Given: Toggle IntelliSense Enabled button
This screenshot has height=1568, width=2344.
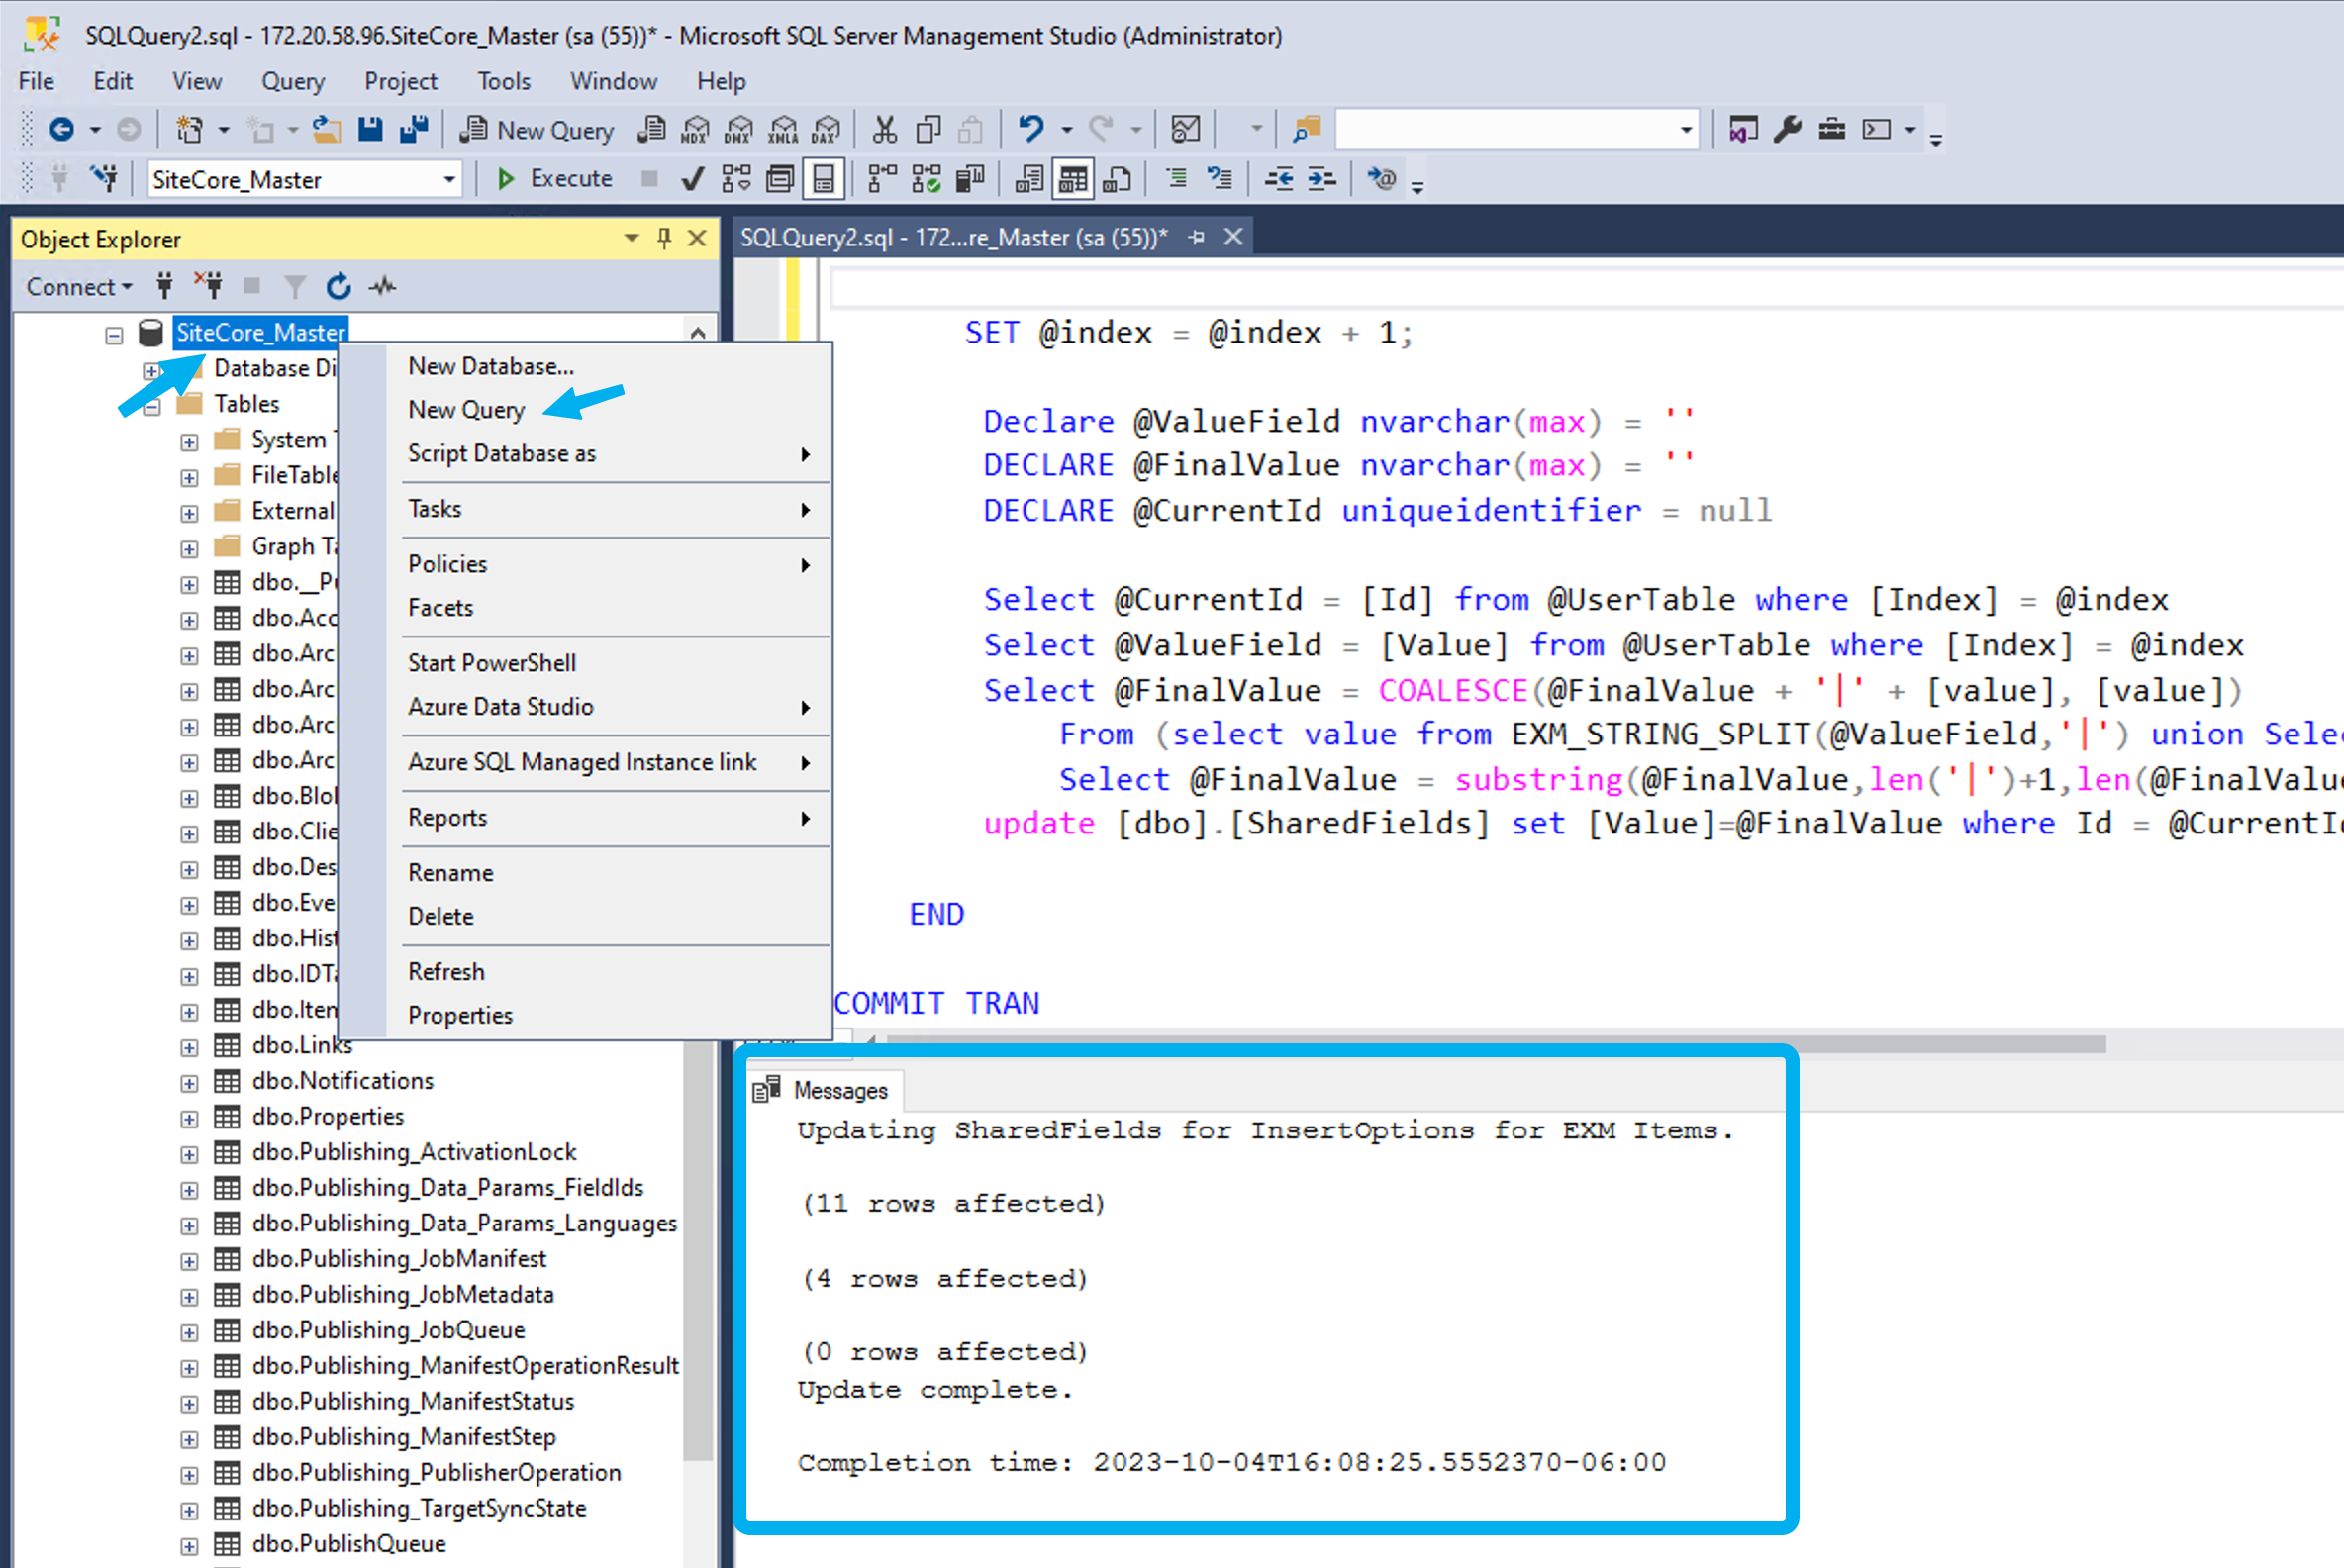Looking at the screenshot, I should [823, 179].
